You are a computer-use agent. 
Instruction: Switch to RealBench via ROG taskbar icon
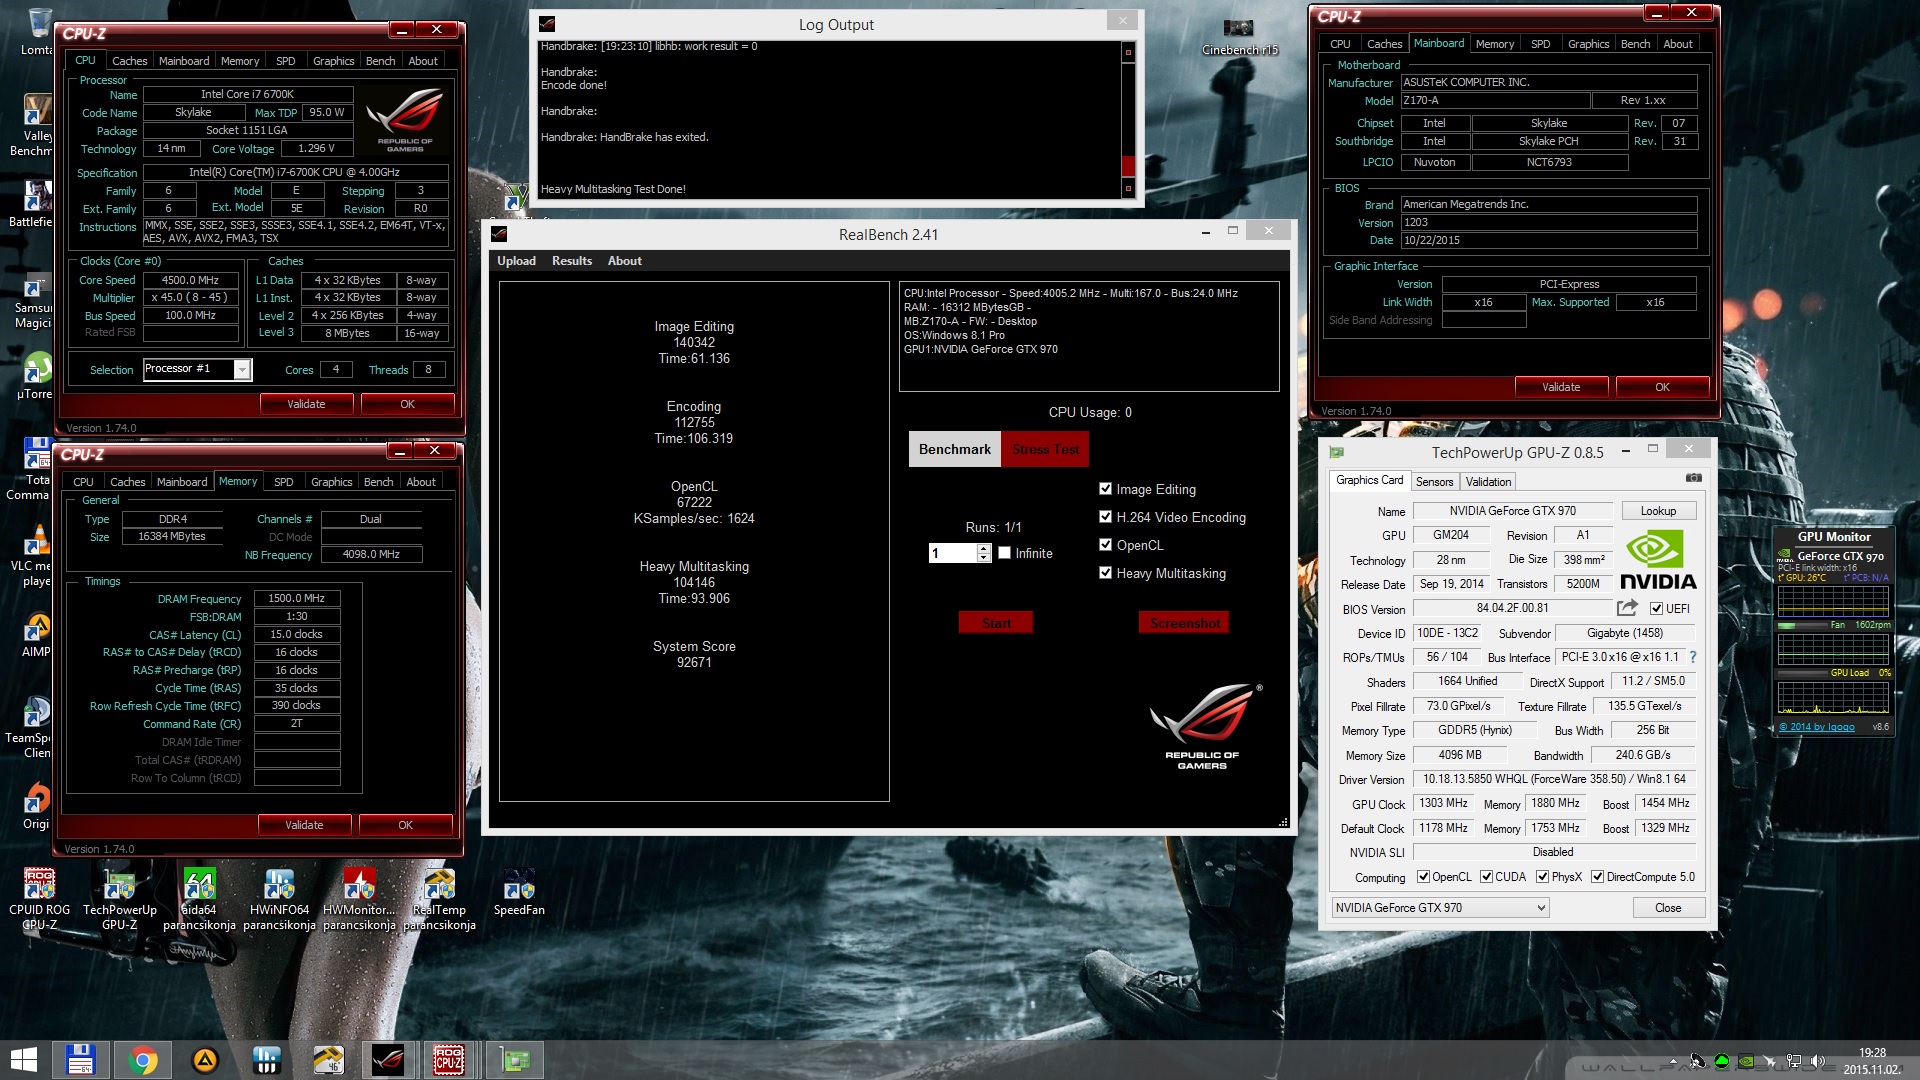(x=388, y=1060)
